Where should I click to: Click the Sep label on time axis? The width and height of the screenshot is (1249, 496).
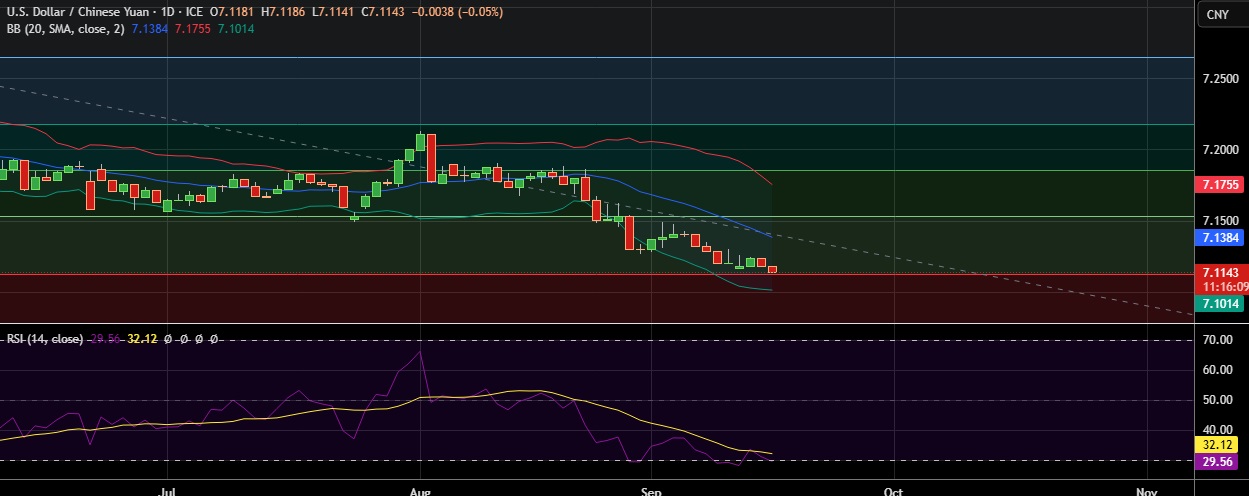(650, 492)
